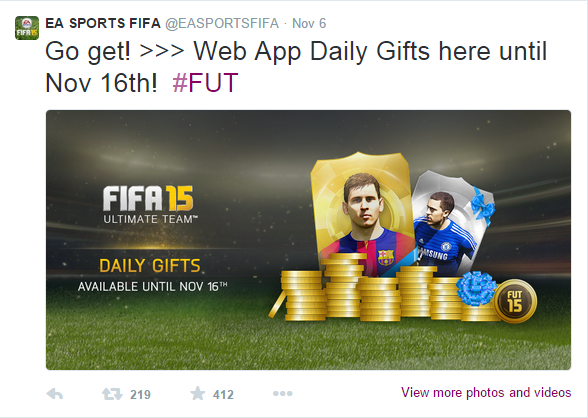
Task: Click the favorite count 412
Action: [223, 394]
